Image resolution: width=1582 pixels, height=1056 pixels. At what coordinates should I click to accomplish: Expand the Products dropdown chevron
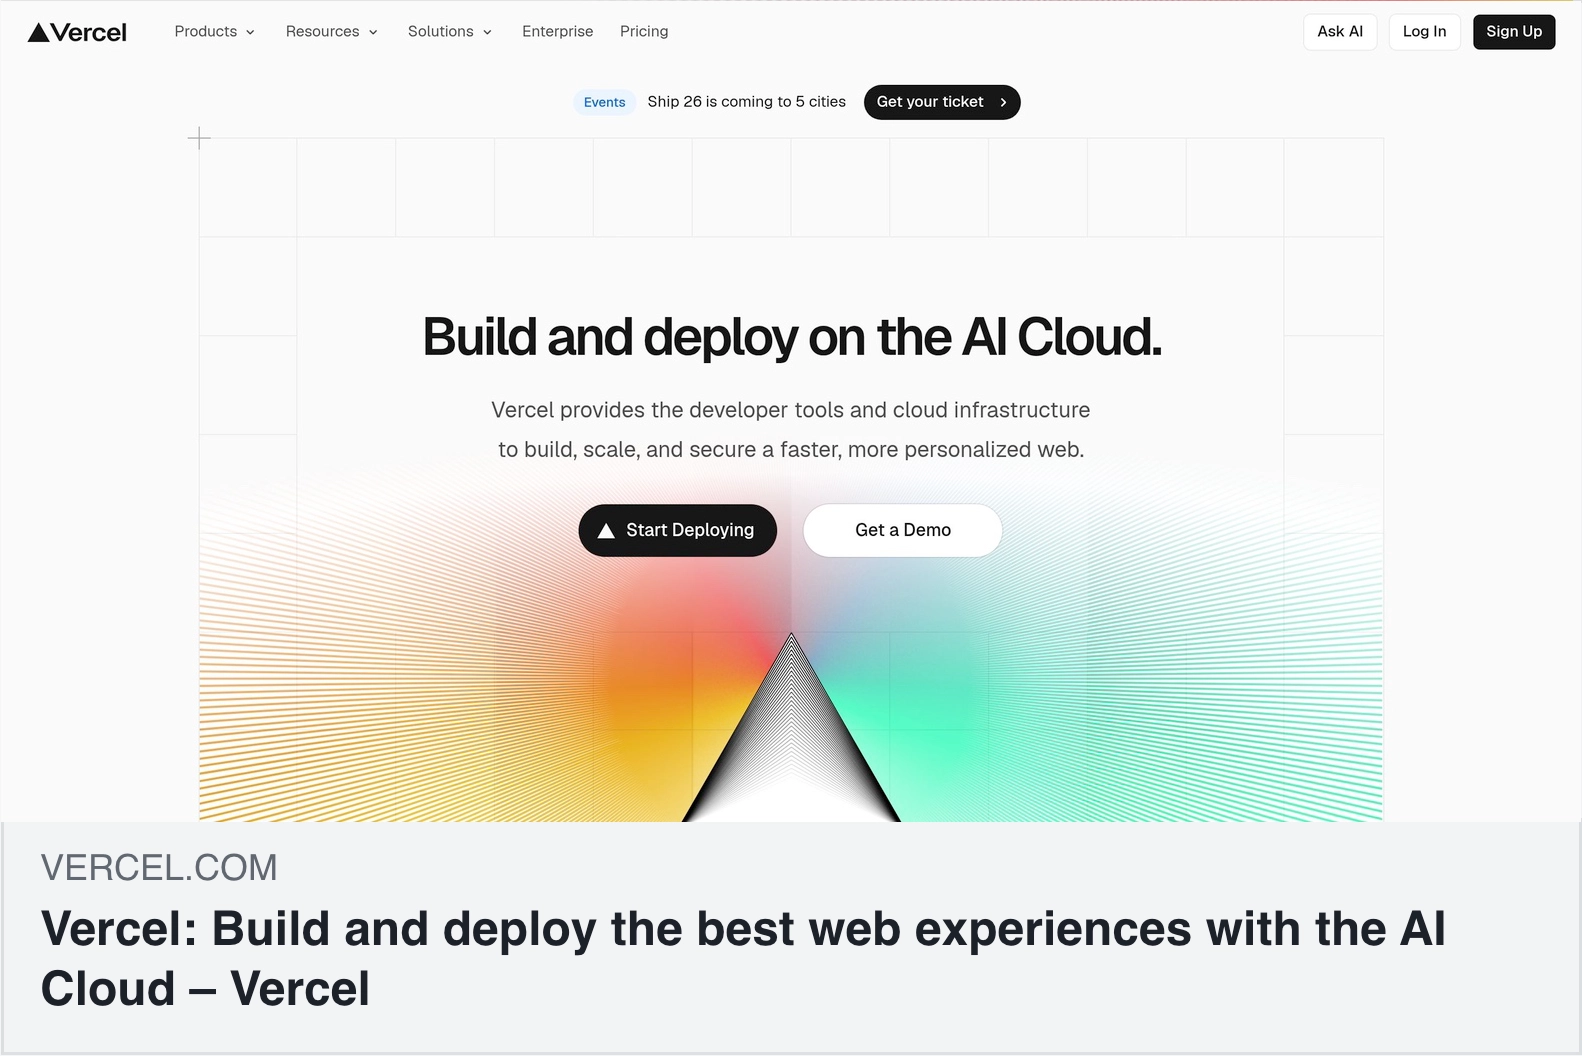pos(250,32)
